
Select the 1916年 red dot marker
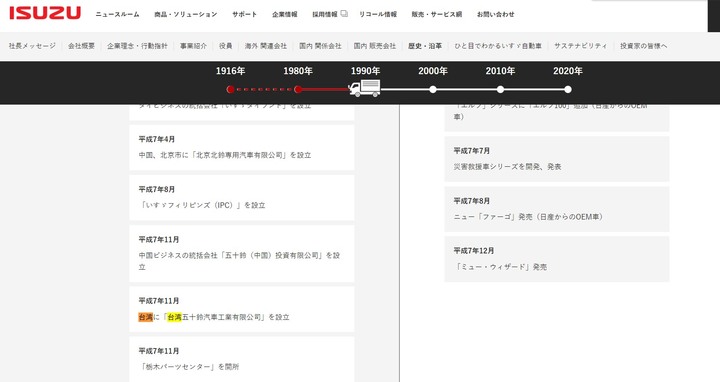click(231, 90)
